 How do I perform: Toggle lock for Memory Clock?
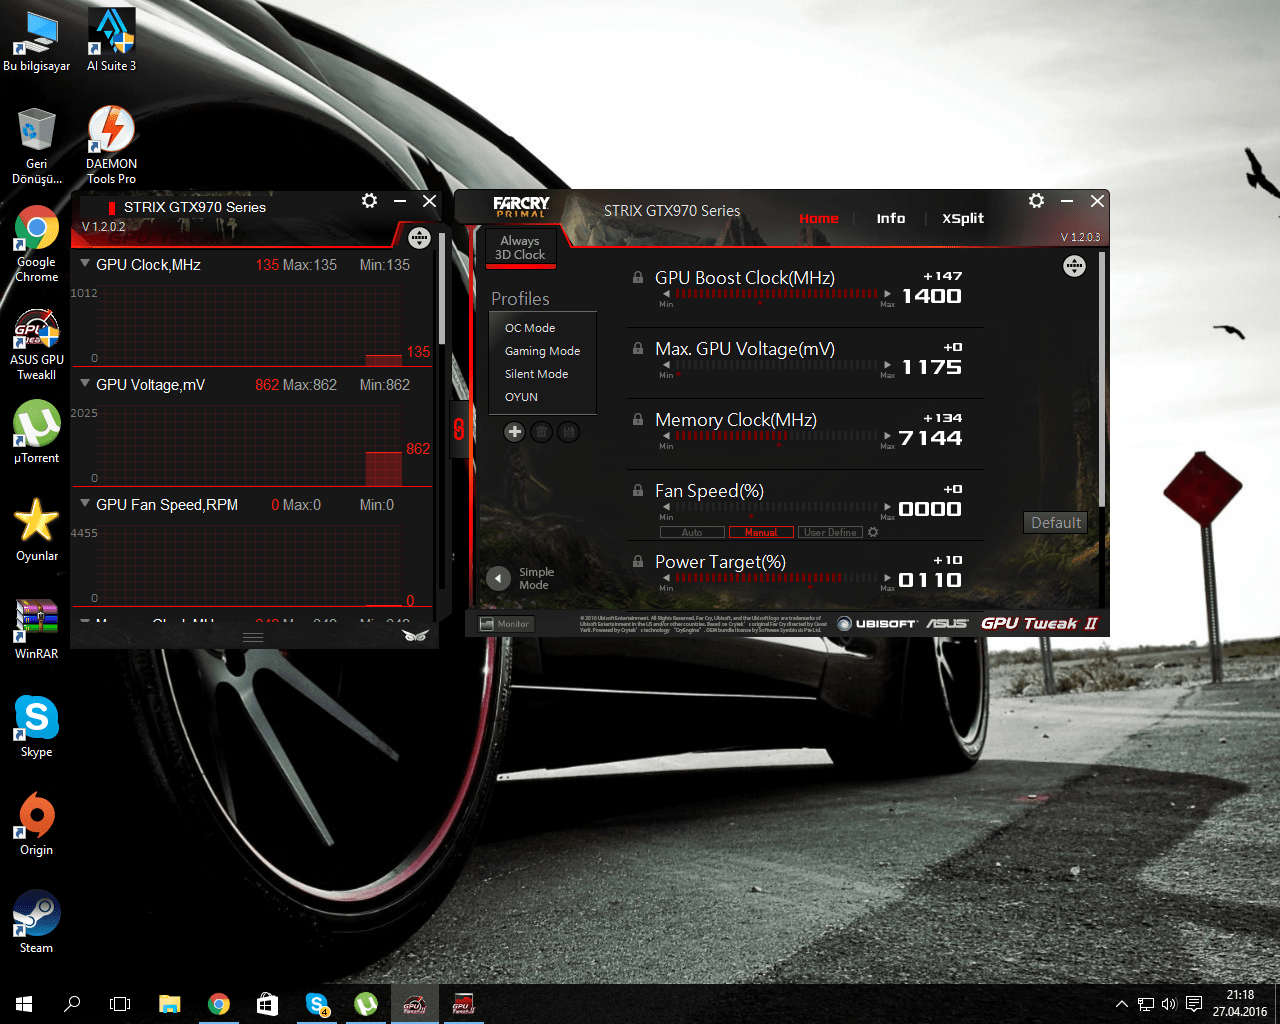(x=638, y=419)
